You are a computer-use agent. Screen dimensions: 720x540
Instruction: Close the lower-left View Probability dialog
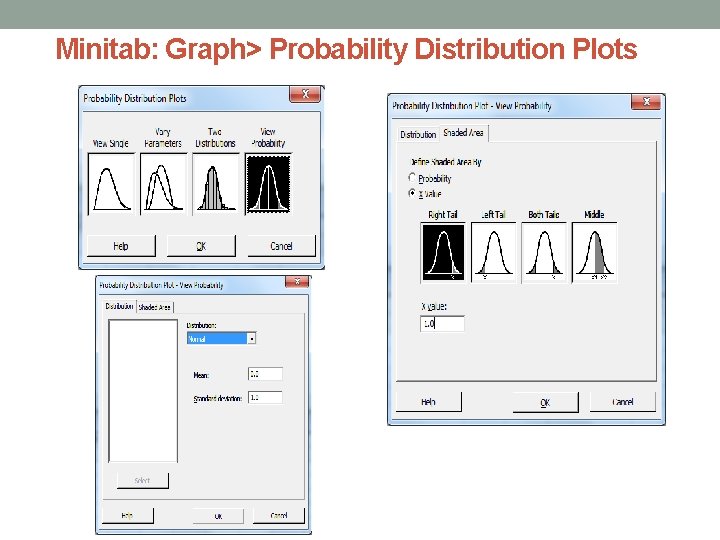tap(297, 281)
